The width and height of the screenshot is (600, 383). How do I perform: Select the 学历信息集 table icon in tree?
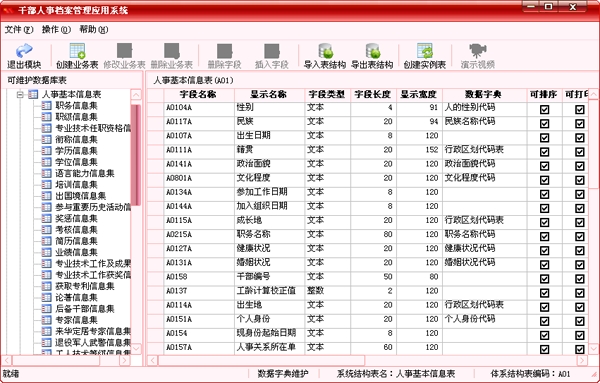coord(46,151)
